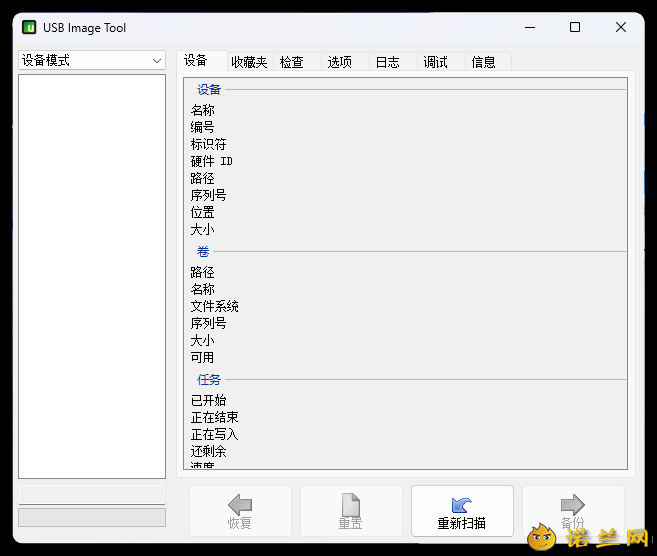Click the 正在写入 label
Viewport: 657px width, 556px height.
click(x=215, y=434)
